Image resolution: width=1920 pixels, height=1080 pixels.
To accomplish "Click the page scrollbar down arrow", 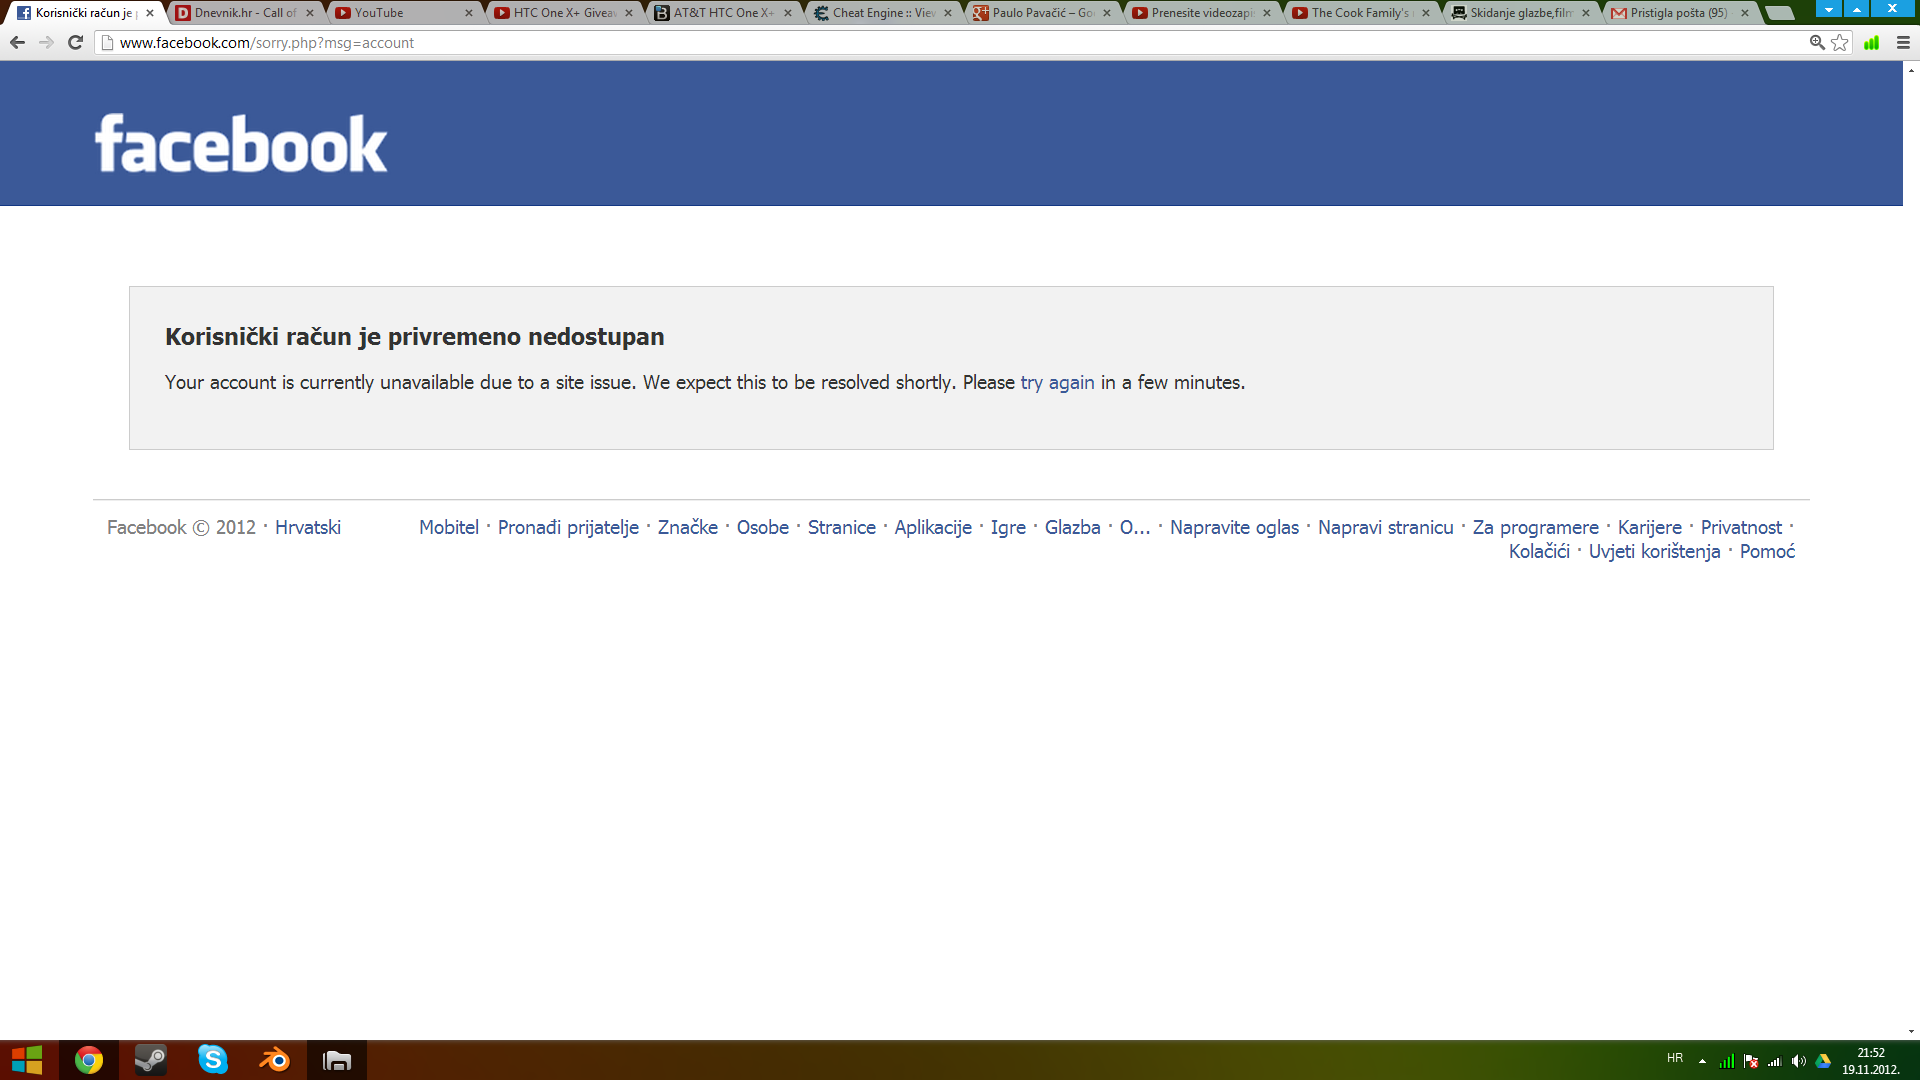I will point(1911,1032).
